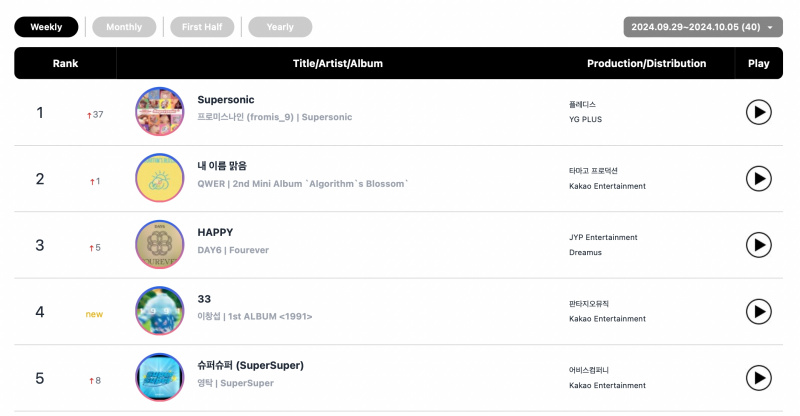Click the HAPPY song title link

(x=215, y=232)
